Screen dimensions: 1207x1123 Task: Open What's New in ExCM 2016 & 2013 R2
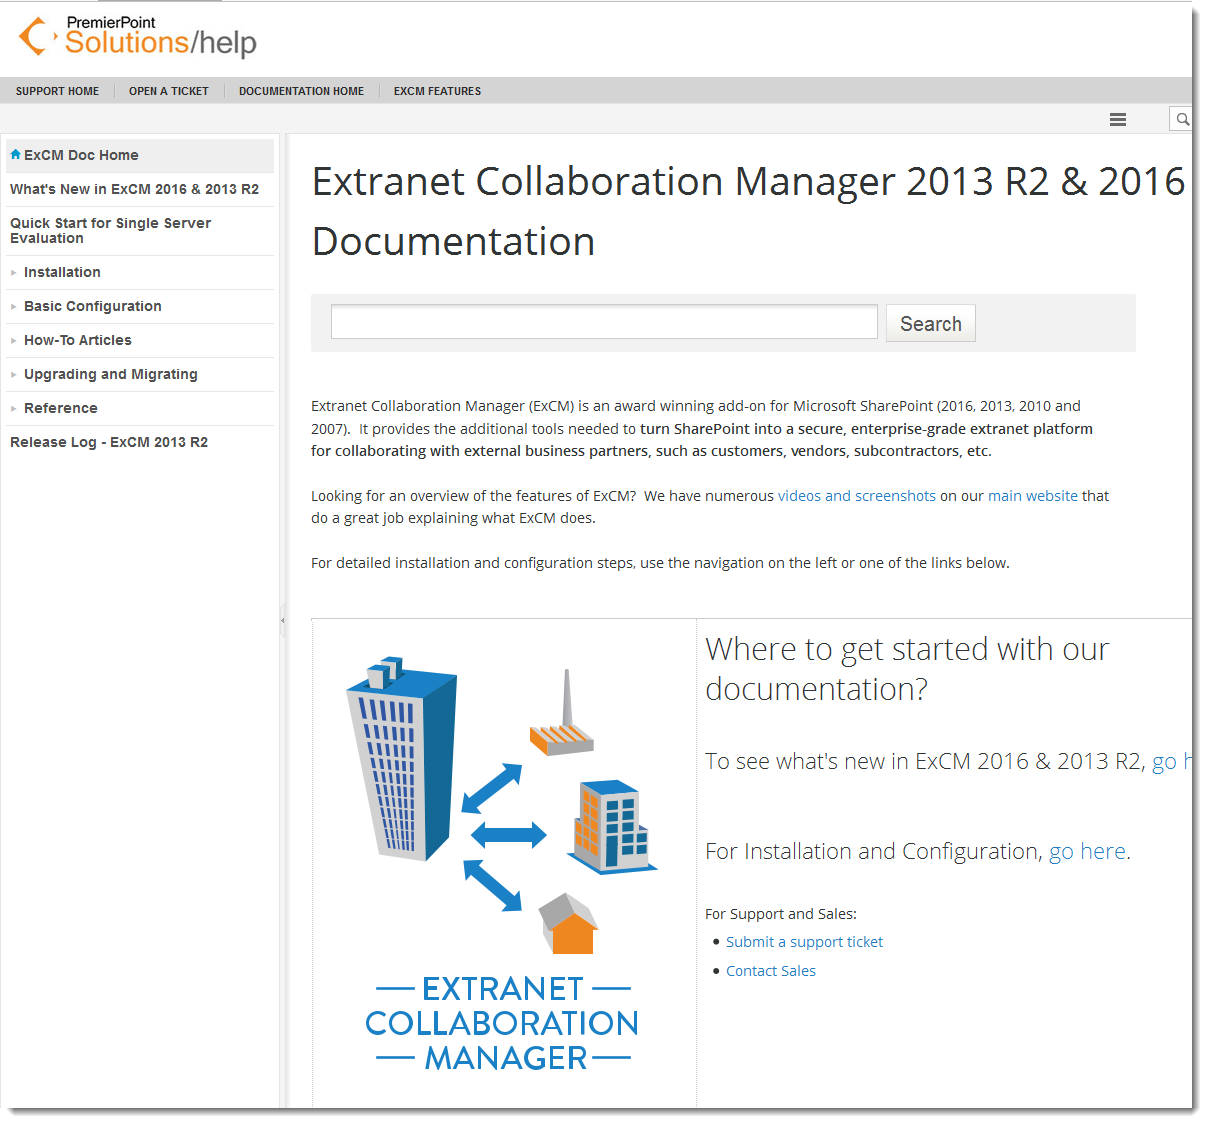(x=134, y=189)
